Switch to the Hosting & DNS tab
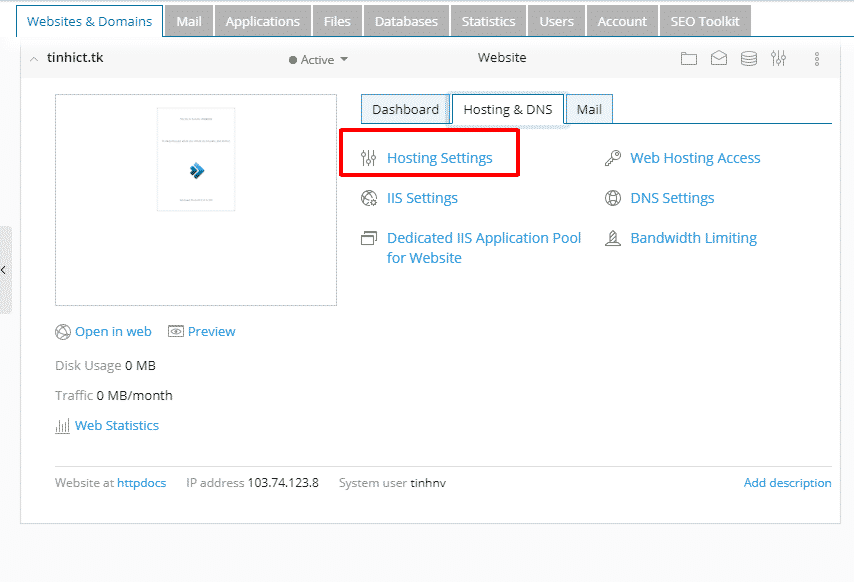The height and width of the screenshot is (582, 854). (506, 108)
